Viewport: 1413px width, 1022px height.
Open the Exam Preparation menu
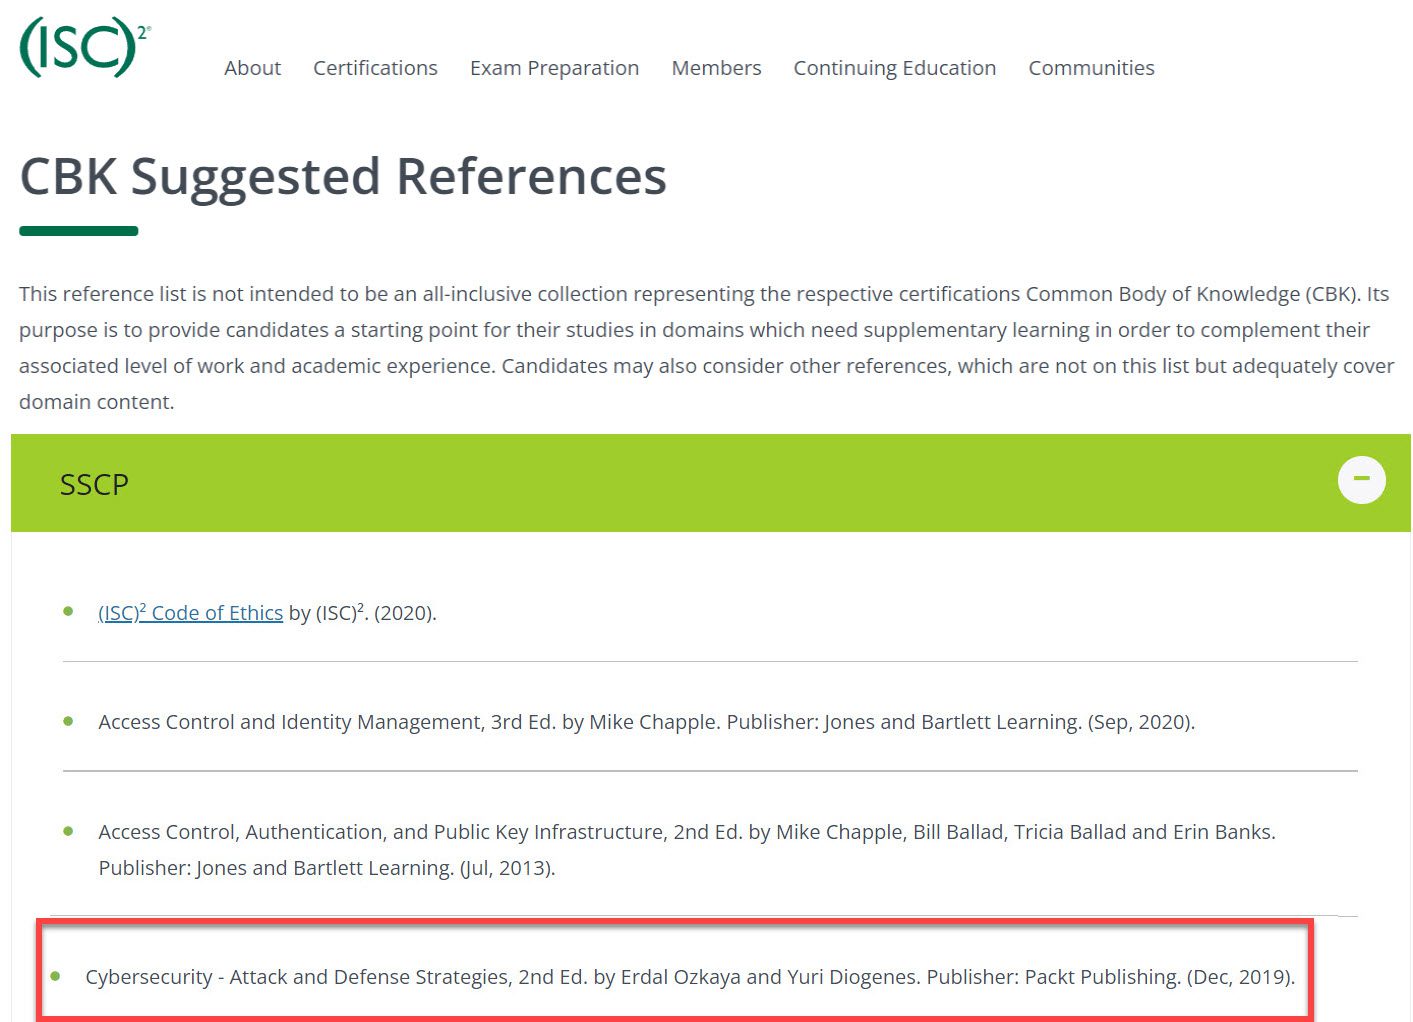(x=554, y=68)
